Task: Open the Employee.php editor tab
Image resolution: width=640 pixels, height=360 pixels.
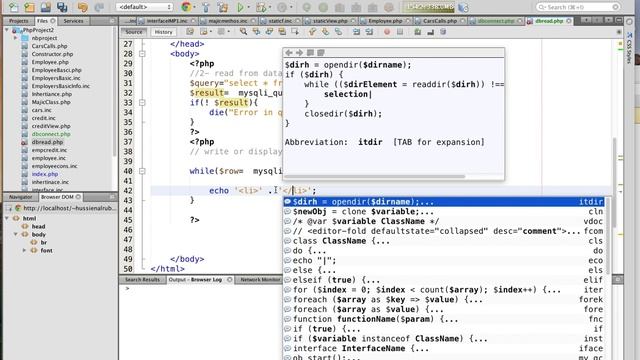Action: point(385,21)
